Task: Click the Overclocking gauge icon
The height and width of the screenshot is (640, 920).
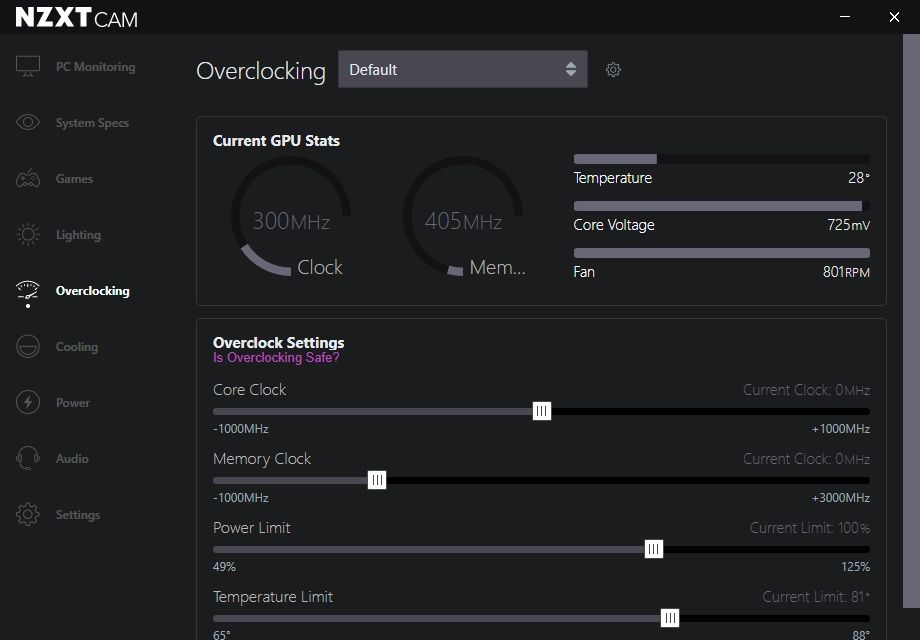Action: pyautogui.click(x=28, y=292)
